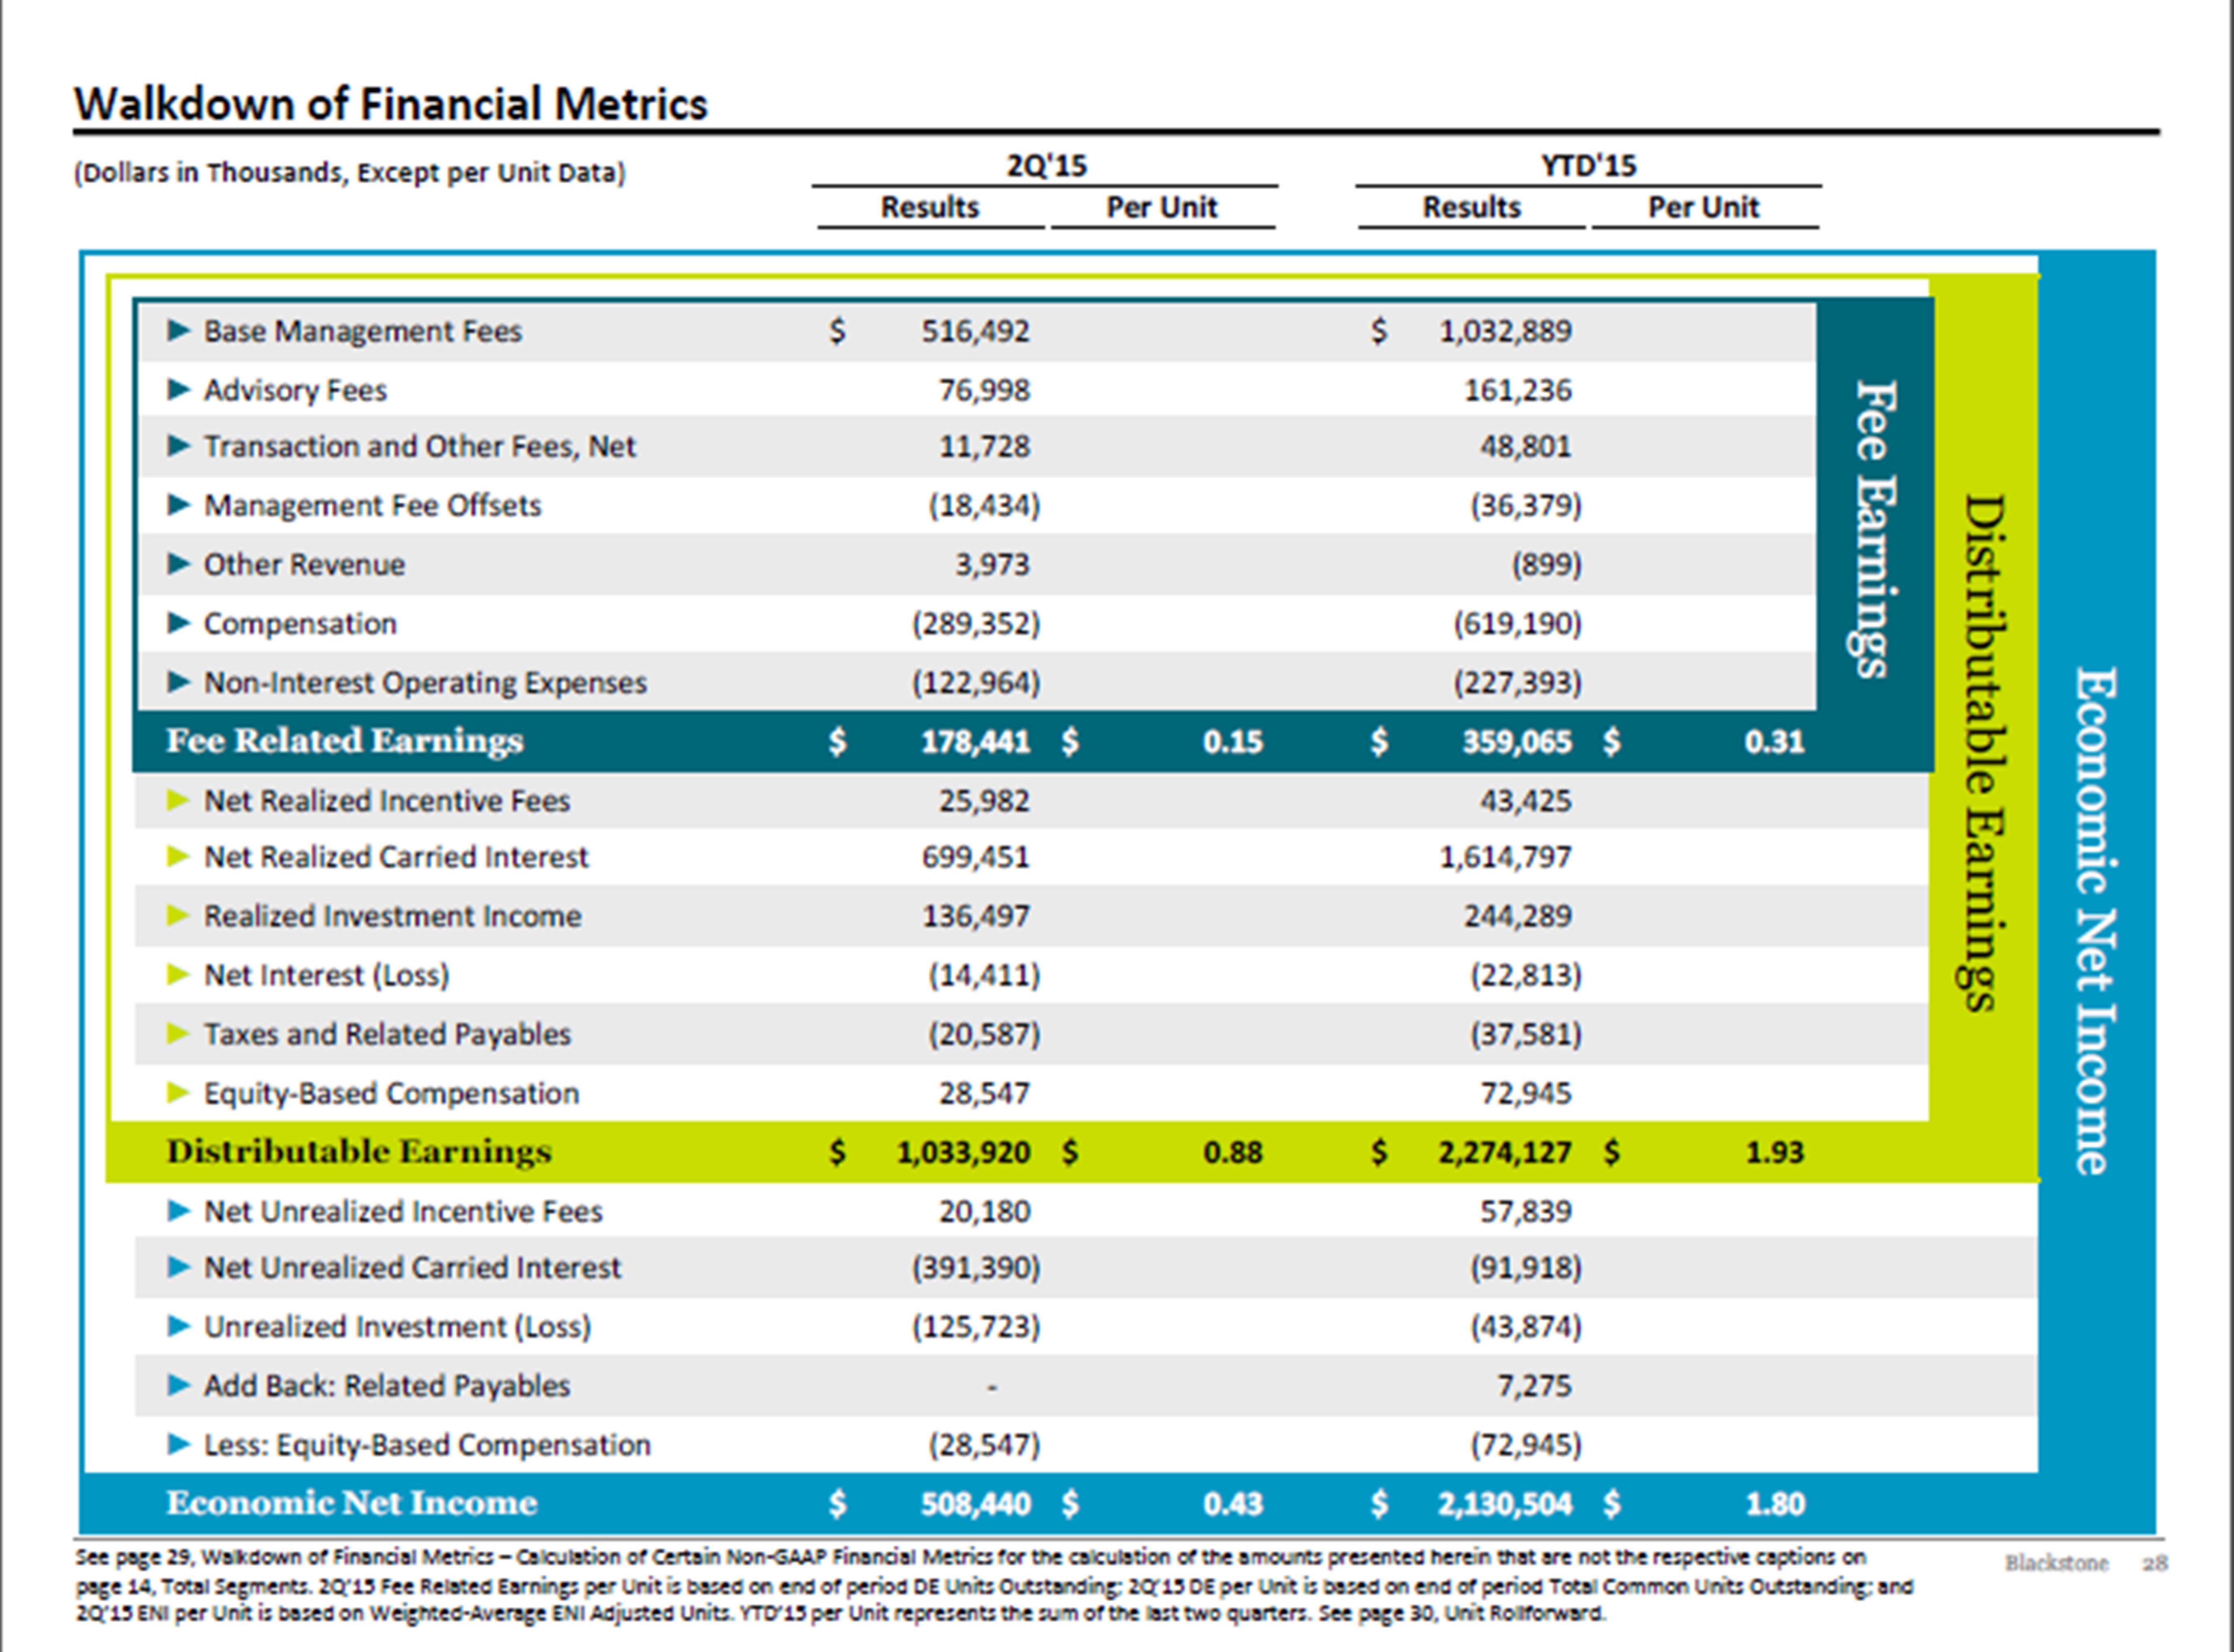Viewport: 2234px width, 1652px height.
Task: Click the 7,275 Add Back YTD value
Action: pos(1535,1386)
